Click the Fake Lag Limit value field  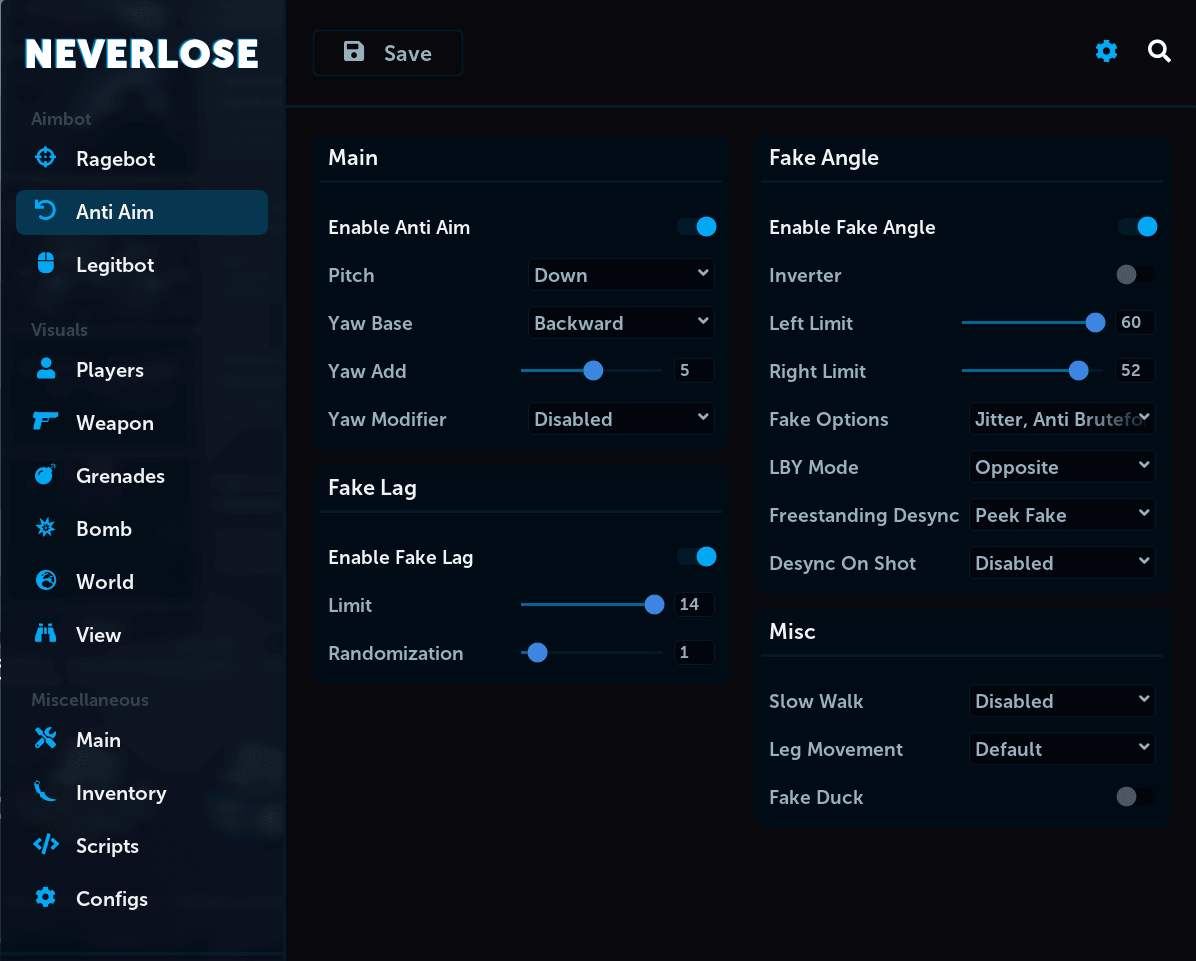coord(694,605)
